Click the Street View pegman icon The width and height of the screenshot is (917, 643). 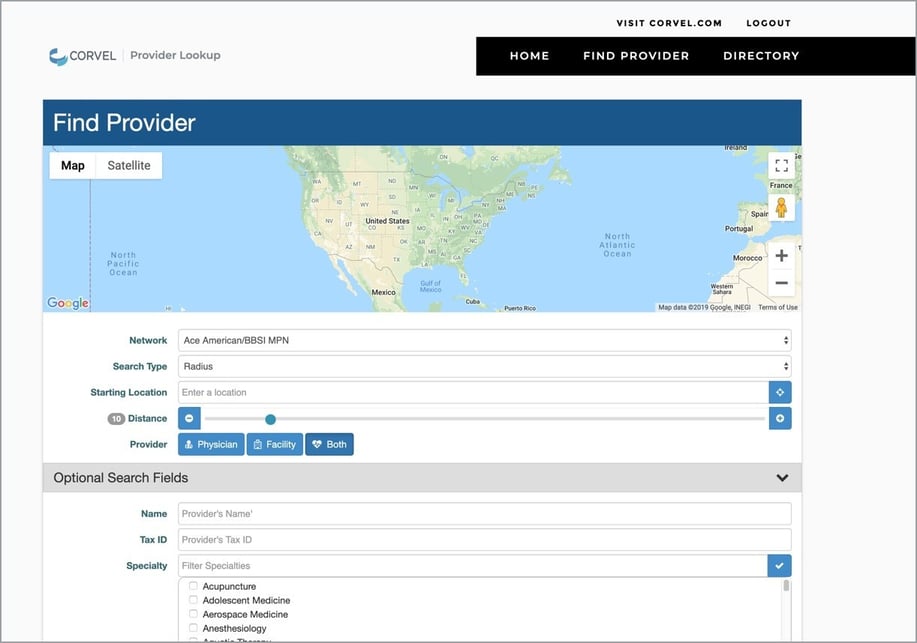click(x=781, y=207)
